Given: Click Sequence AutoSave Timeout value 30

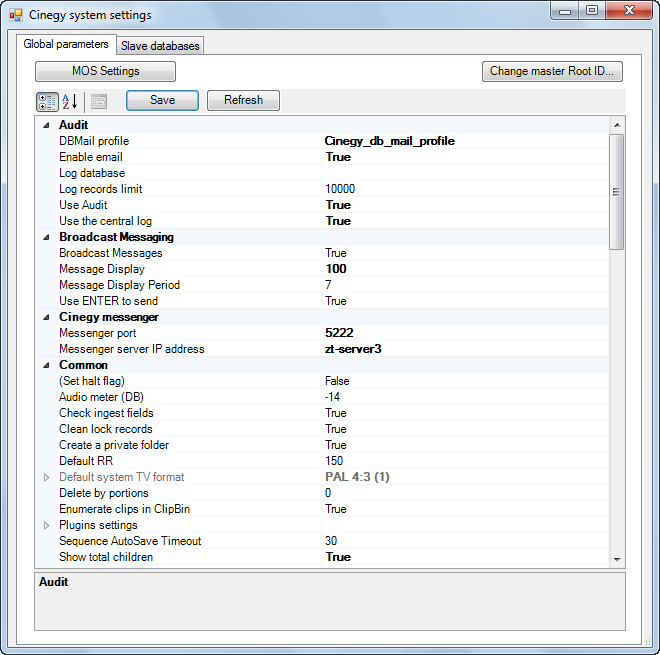Looking at the screenshot, I should pyautogui.click(x=331, y=541).
